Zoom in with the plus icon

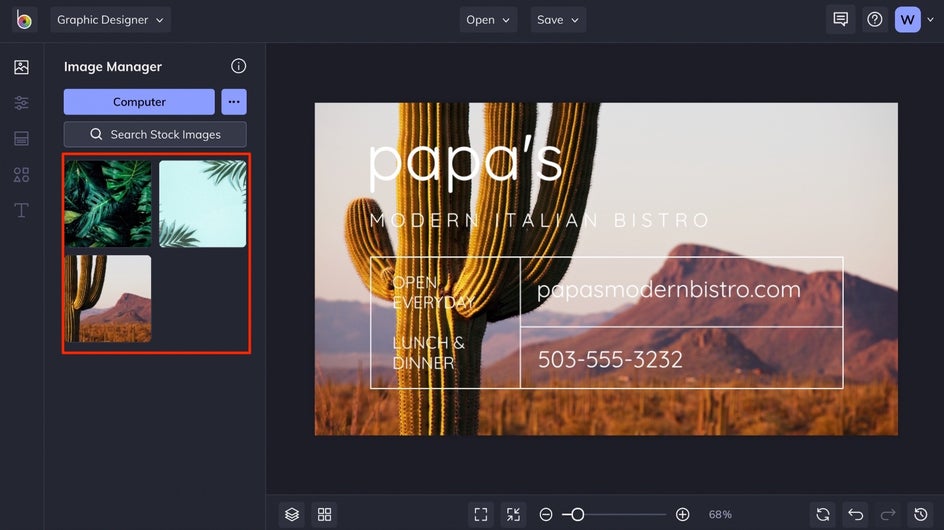tap(682, 514)
